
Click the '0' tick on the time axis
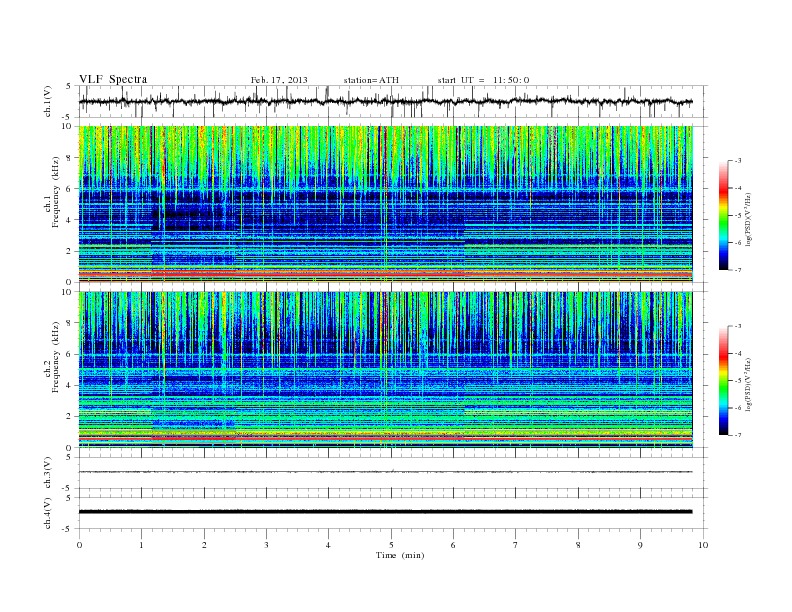pos(79,545)
